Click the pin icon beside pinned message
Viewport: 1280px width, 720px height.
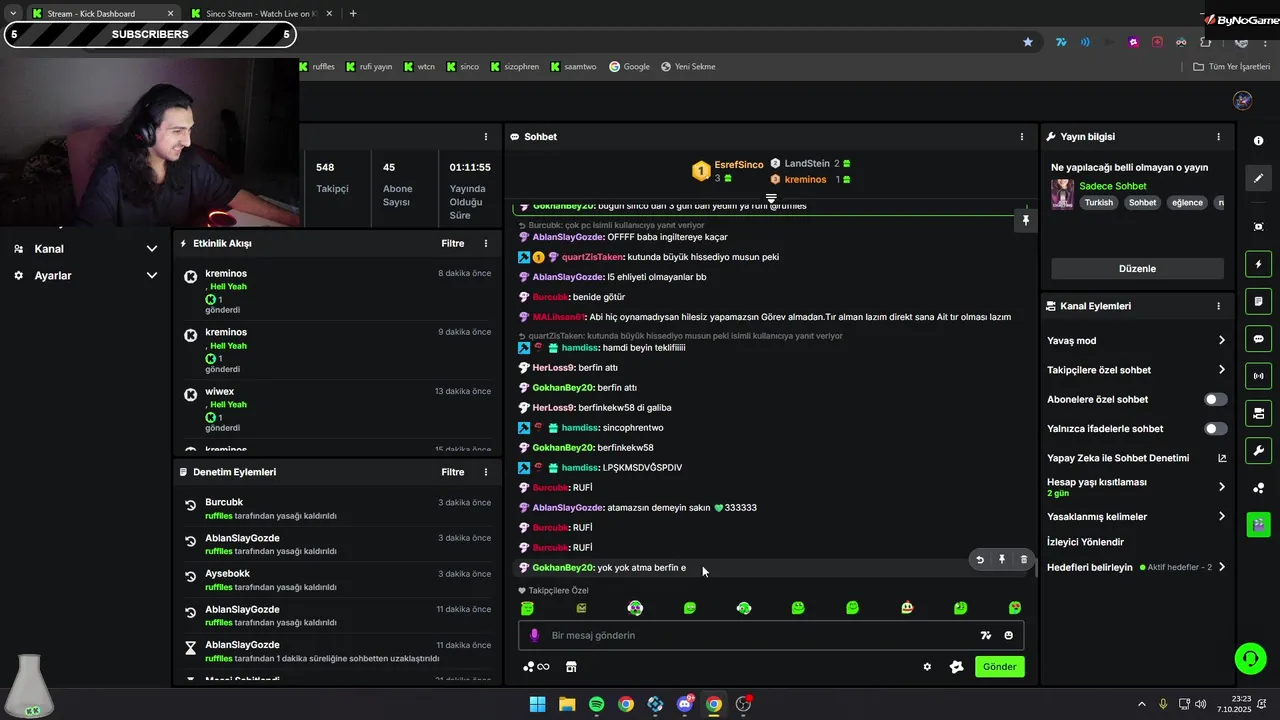(x=1025, y=220)
